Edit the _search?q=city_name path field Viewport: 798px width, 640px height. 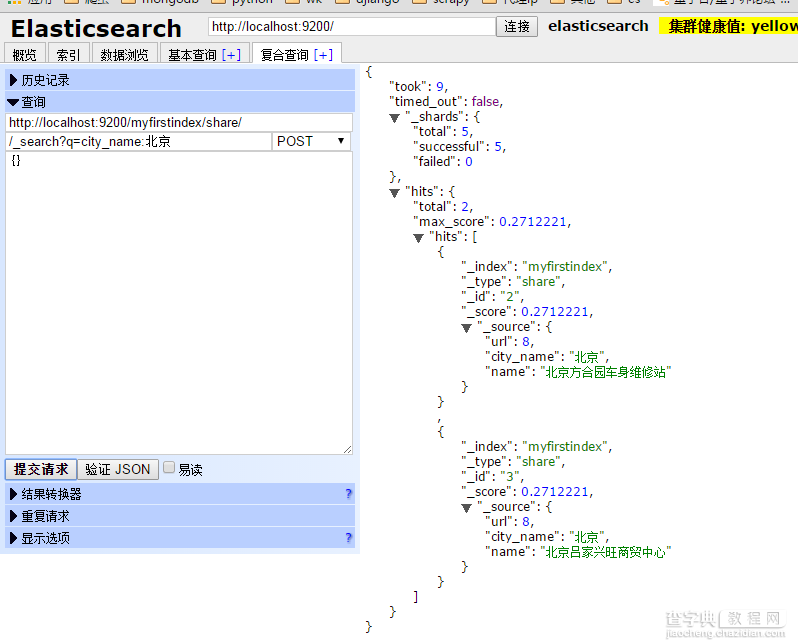point(139,141)
